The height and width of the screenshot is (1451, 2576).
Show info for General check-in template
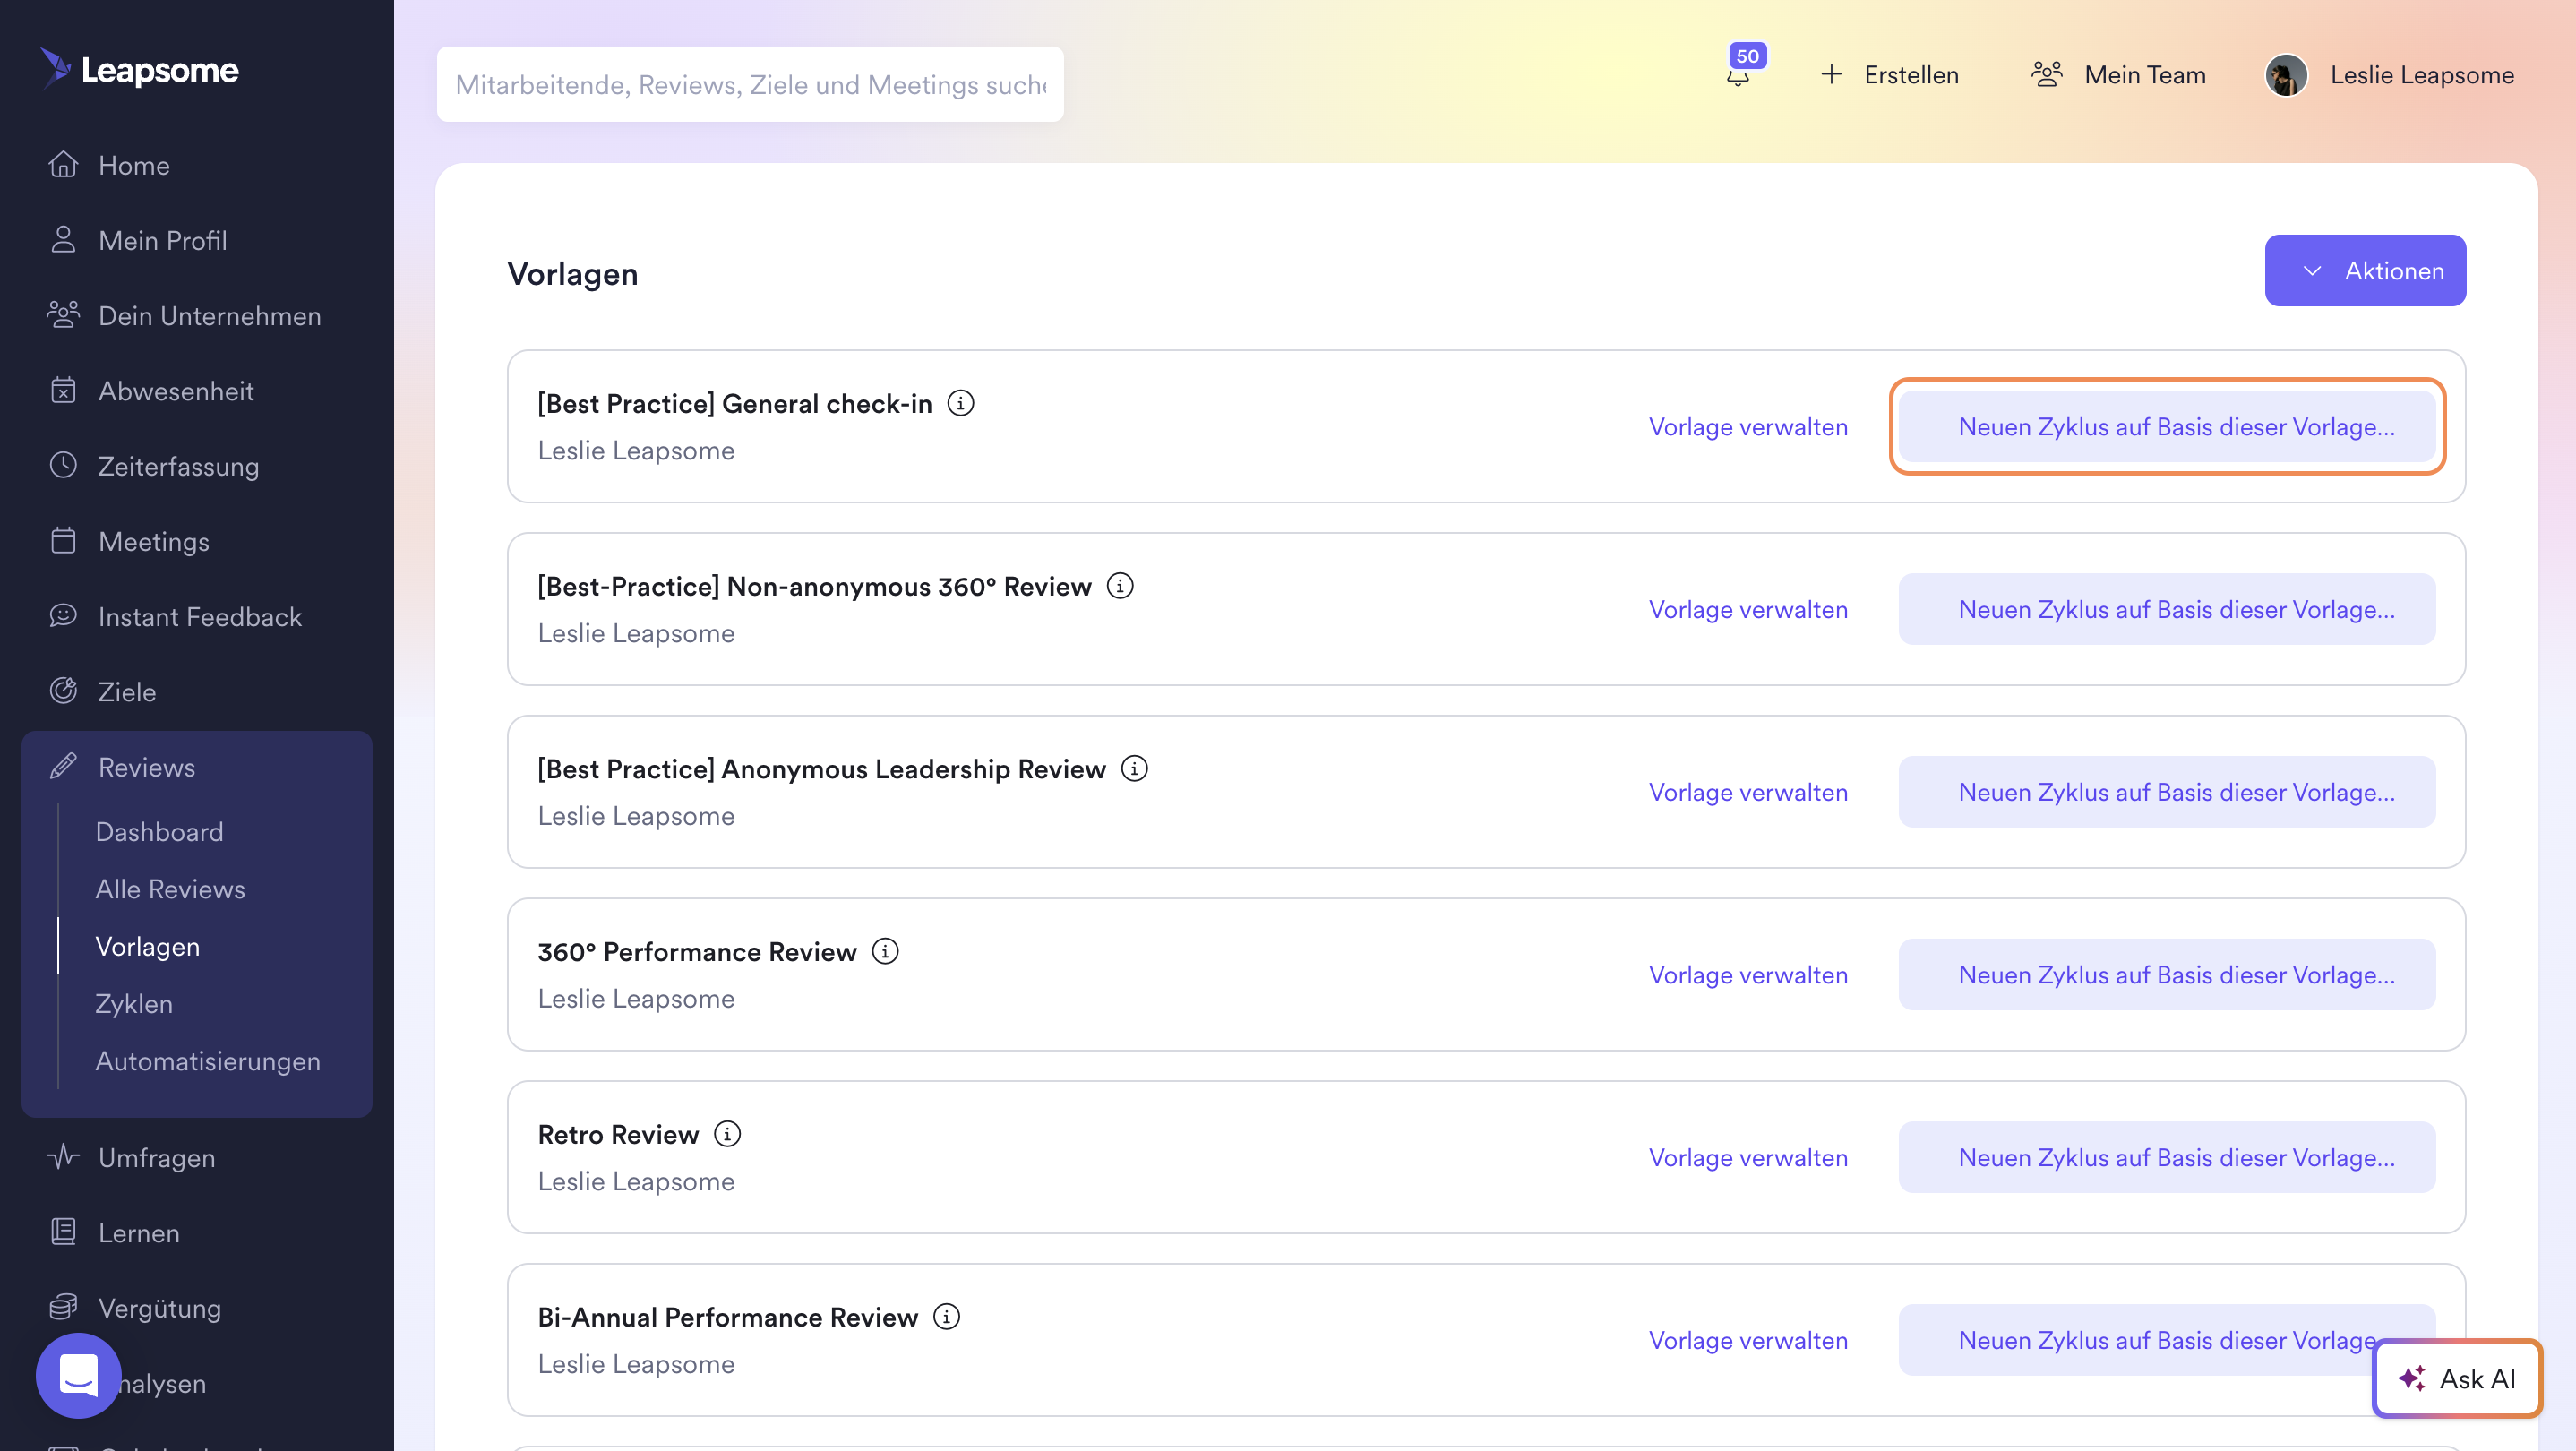click(960, 403)
